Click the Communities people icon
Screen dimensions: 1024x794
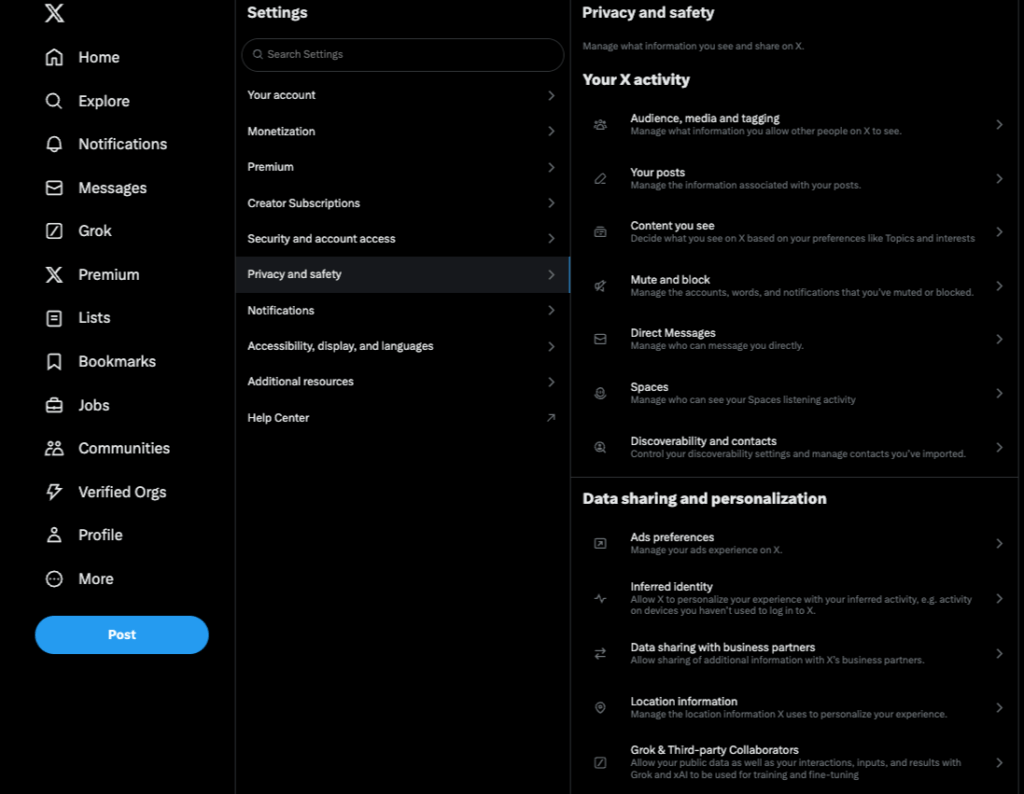[x=54, y=449]
